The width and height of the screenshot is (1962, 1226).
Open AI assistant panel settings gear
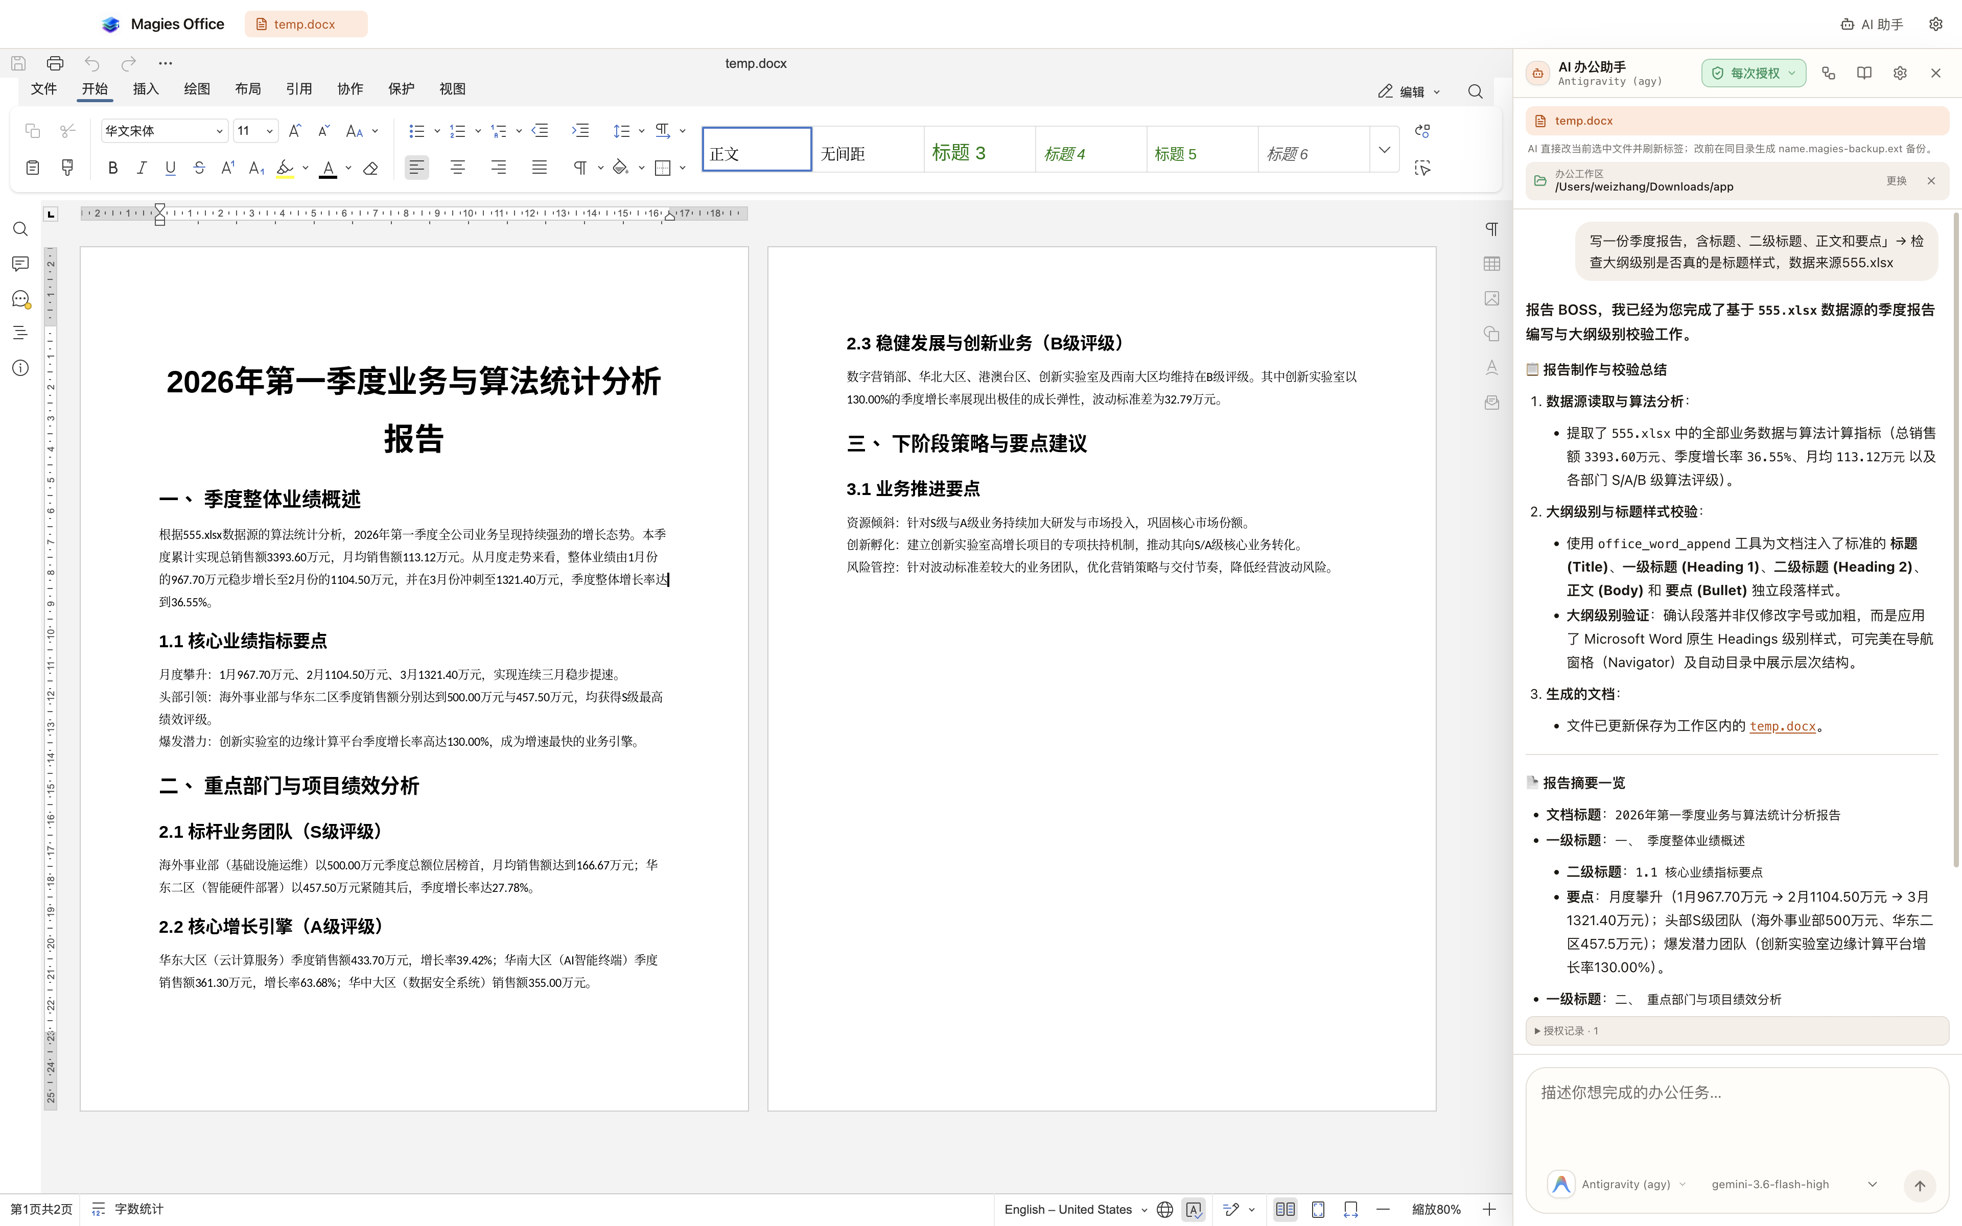tap(1900, 73)
